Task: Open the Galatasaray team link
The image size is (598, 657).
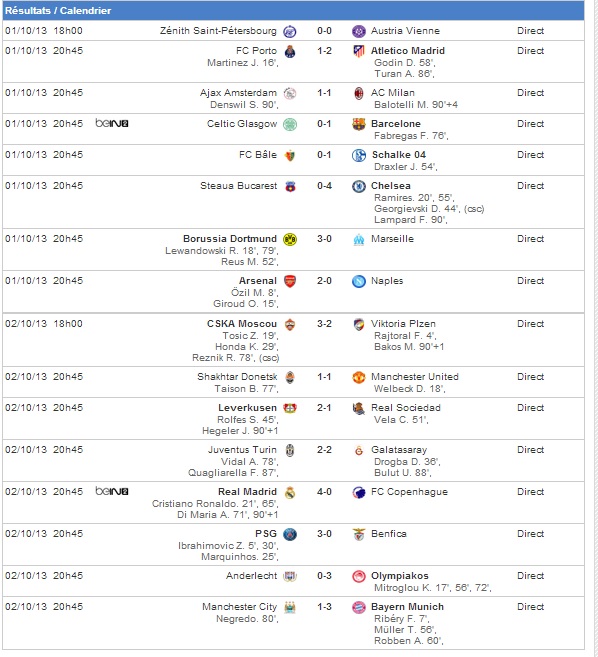Action: (399, 450)
